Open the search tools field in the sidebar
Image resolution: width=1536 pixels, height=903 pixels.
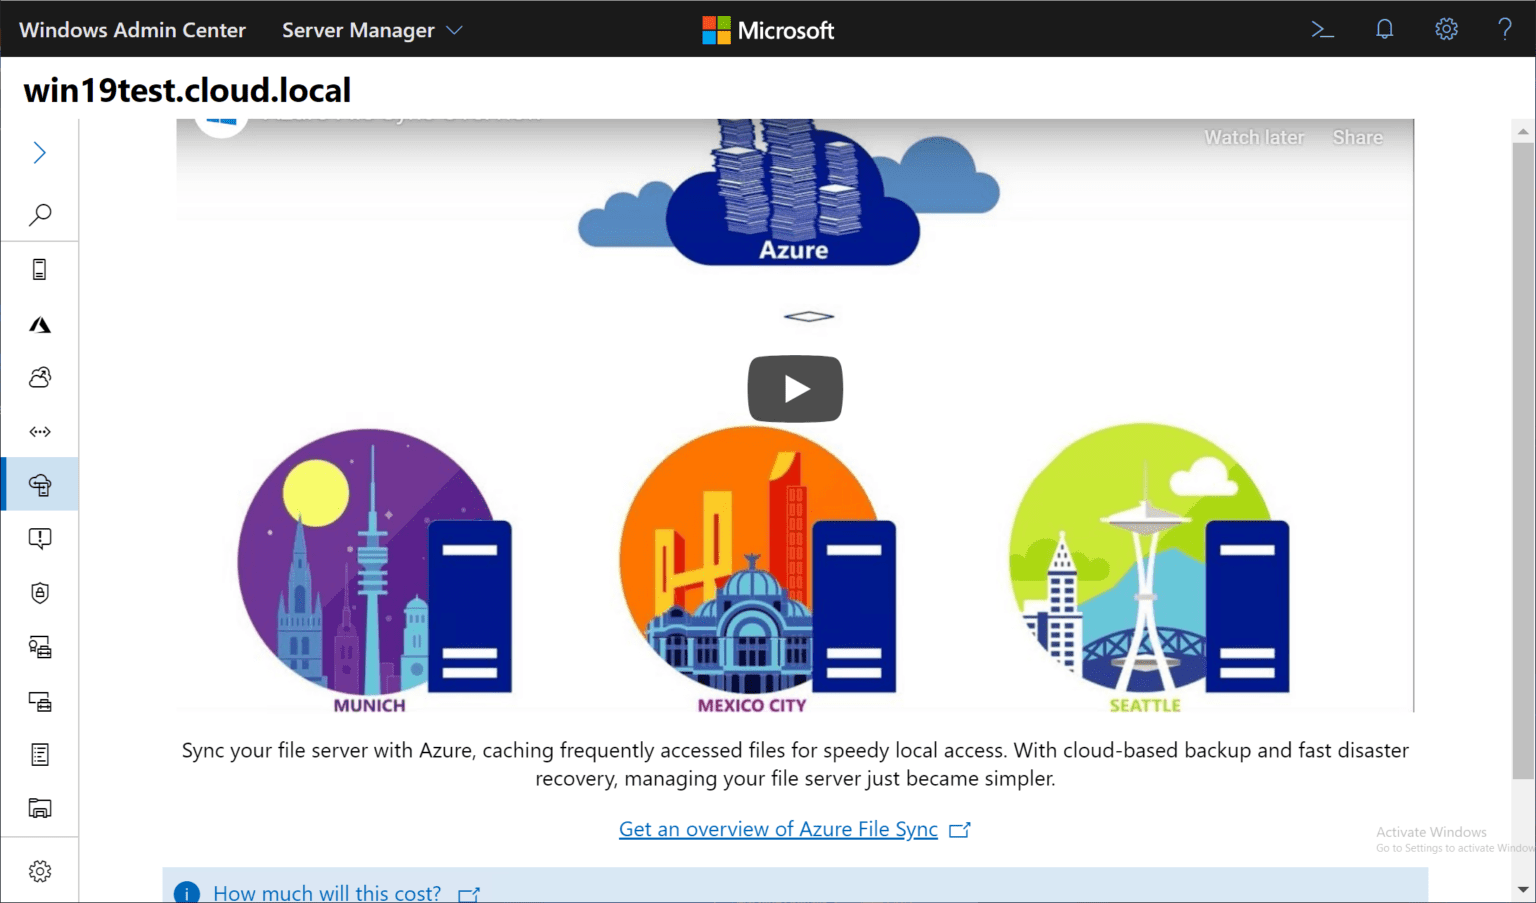[x=40, y=214]
